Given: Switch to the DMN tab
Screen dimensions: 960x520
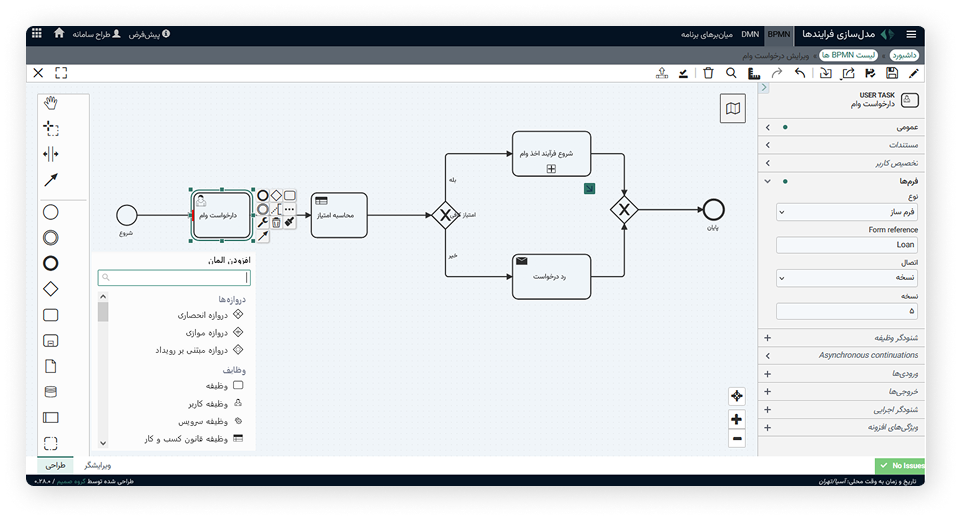Looking at the screenshot, I should [750, 34].
